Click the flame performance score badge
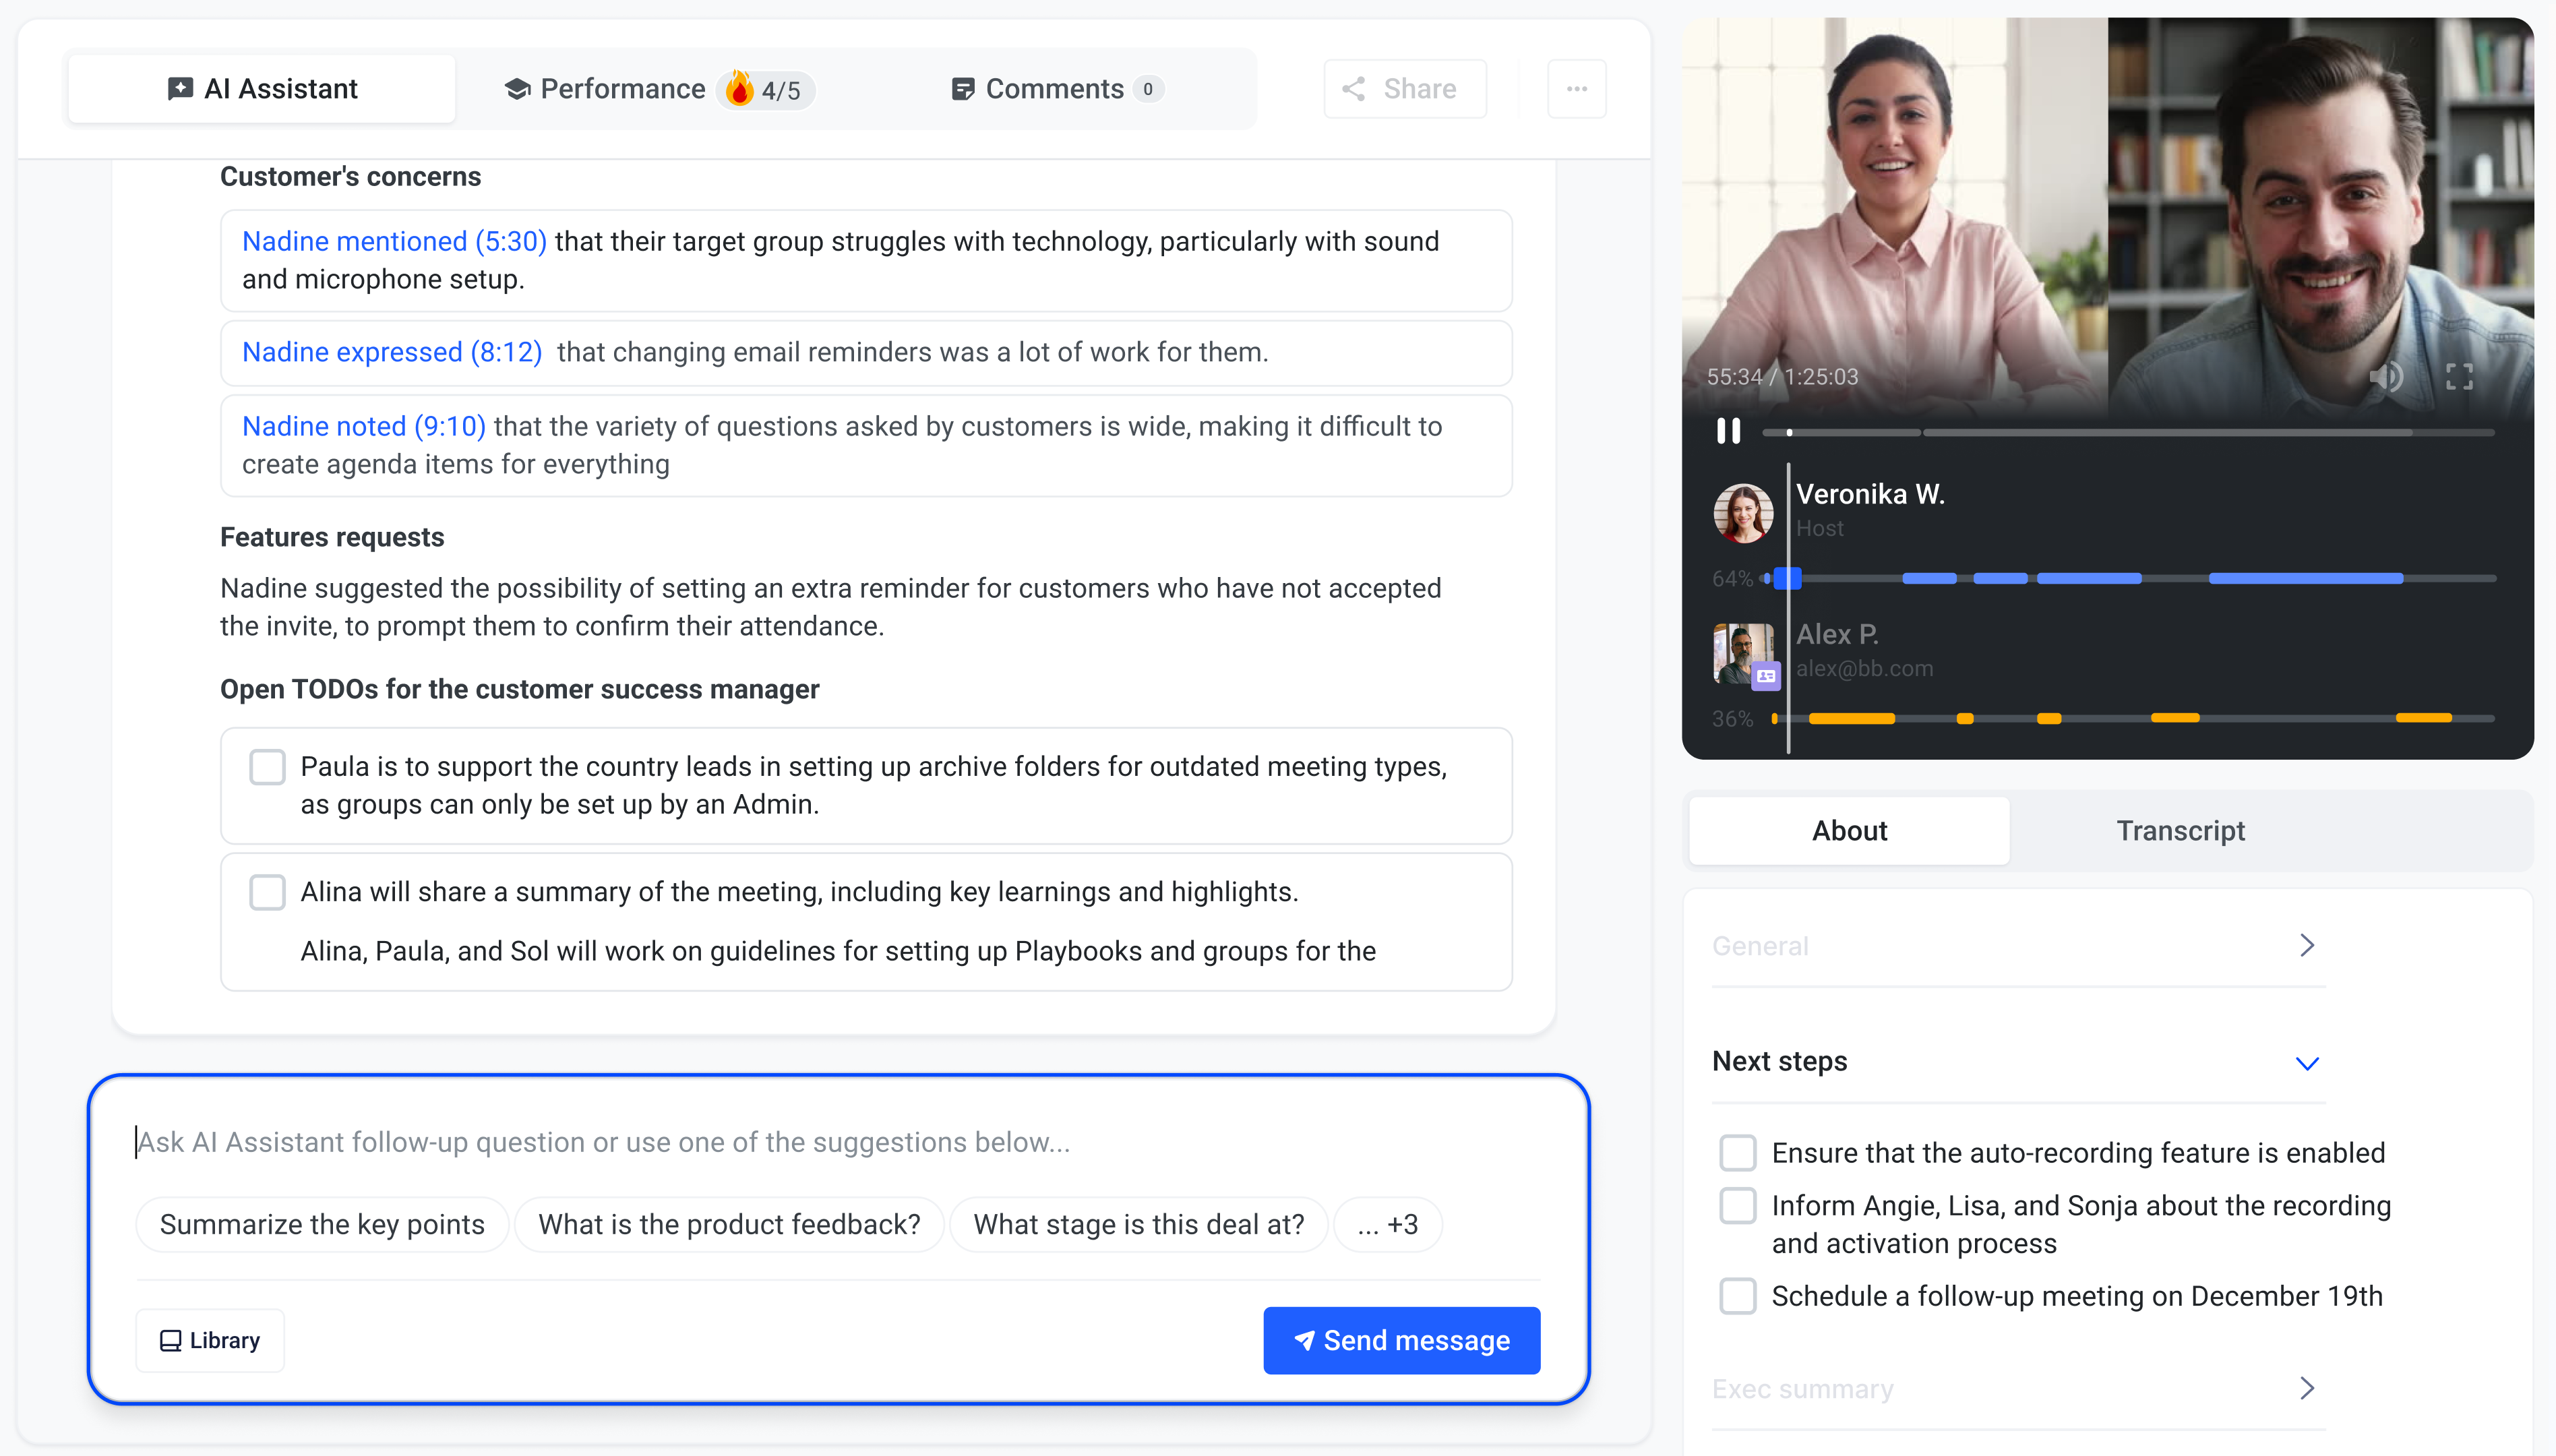This screenshot has width=2556, height=1456. pos(766,90)
